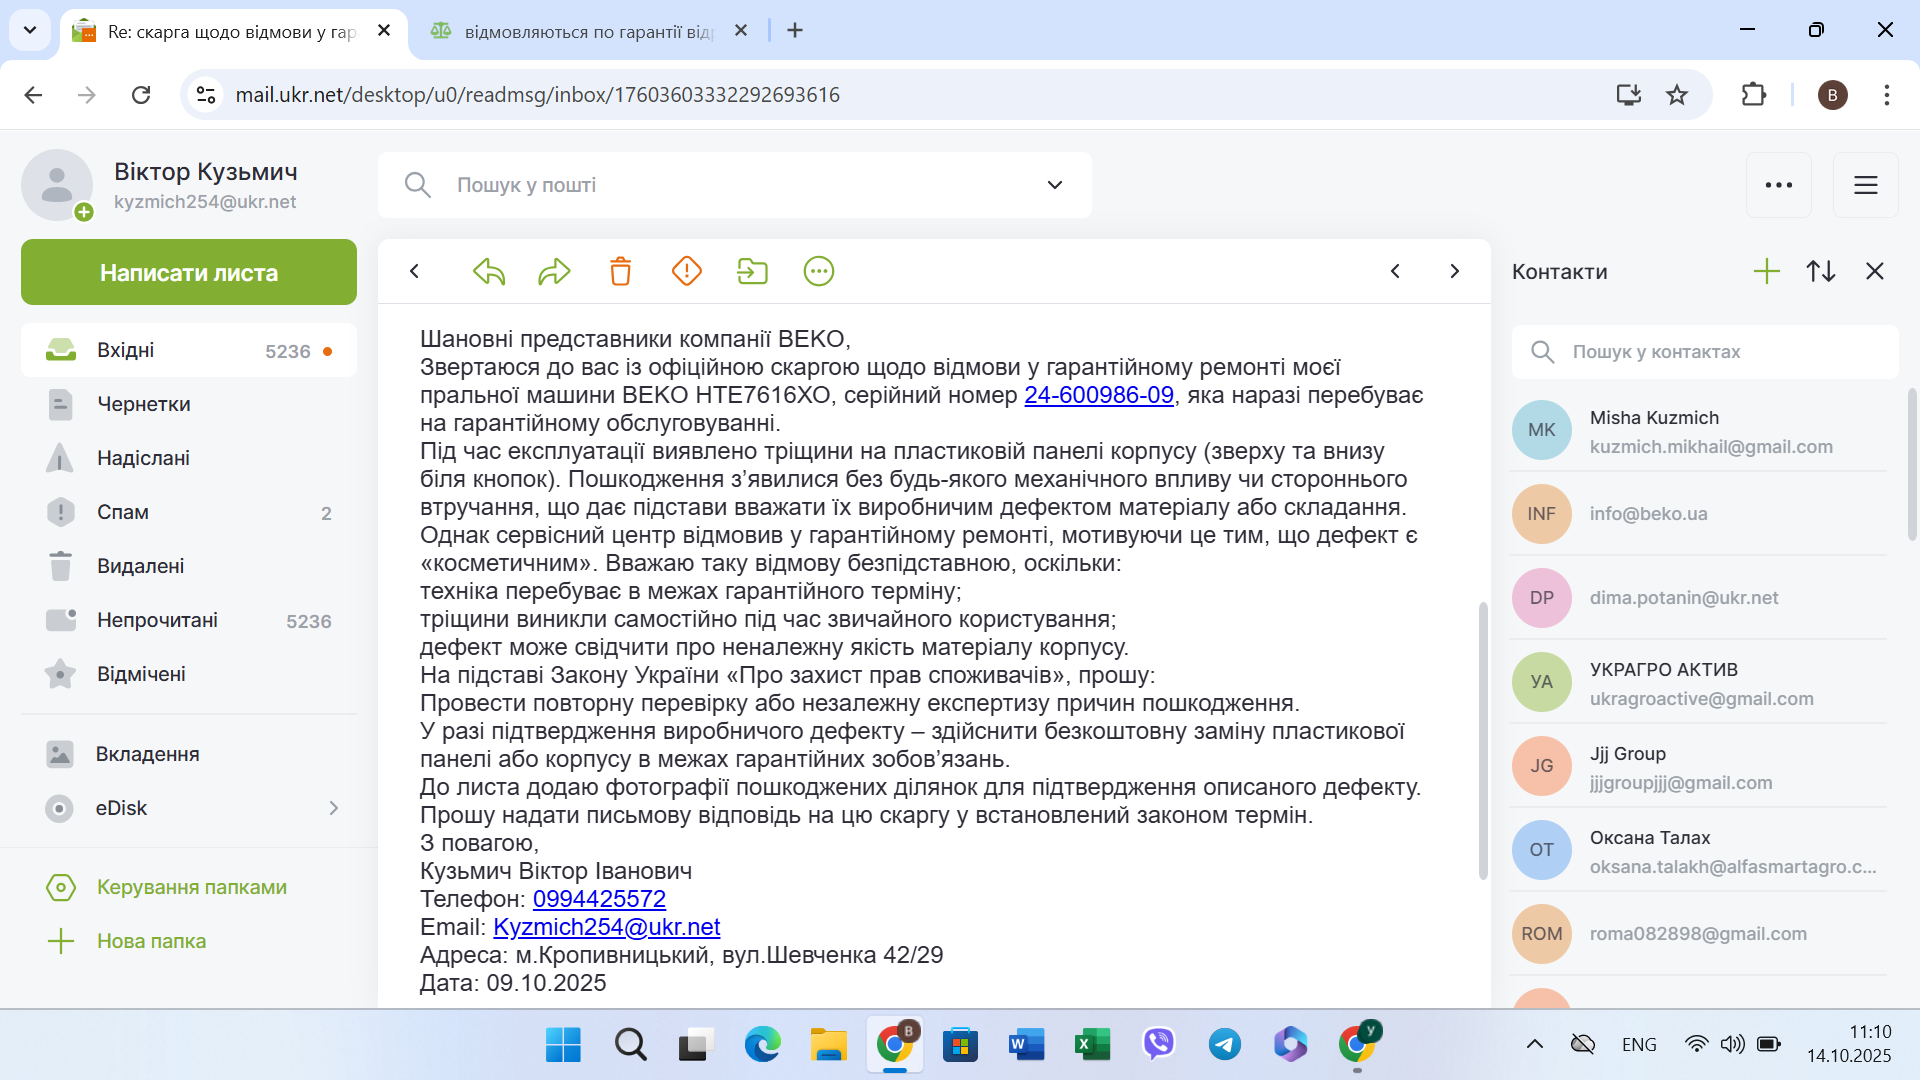Viewport: 1920px width, 1080px height.
Task: Expand the eDisk chevron
Action: point(334,808)
